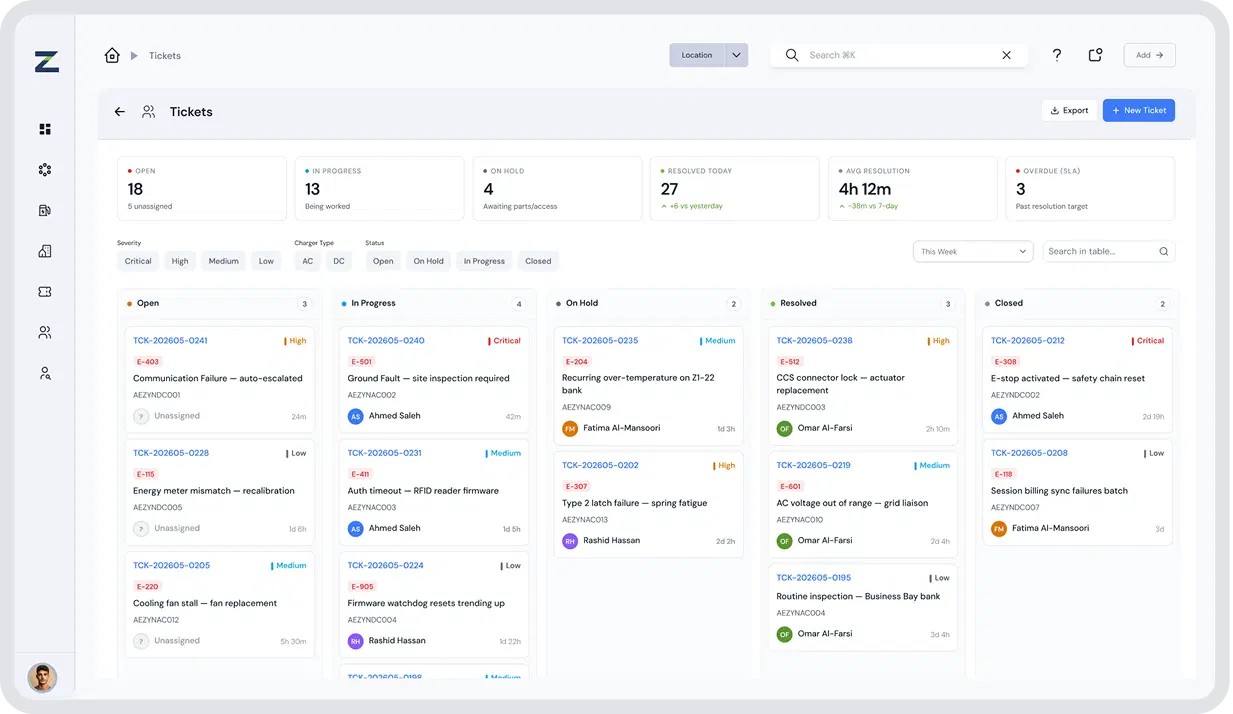Viewport: 1233px width, 714px height.
Task: Toggle the Critical severity filter chip
Action: click(x=138, y=261)
